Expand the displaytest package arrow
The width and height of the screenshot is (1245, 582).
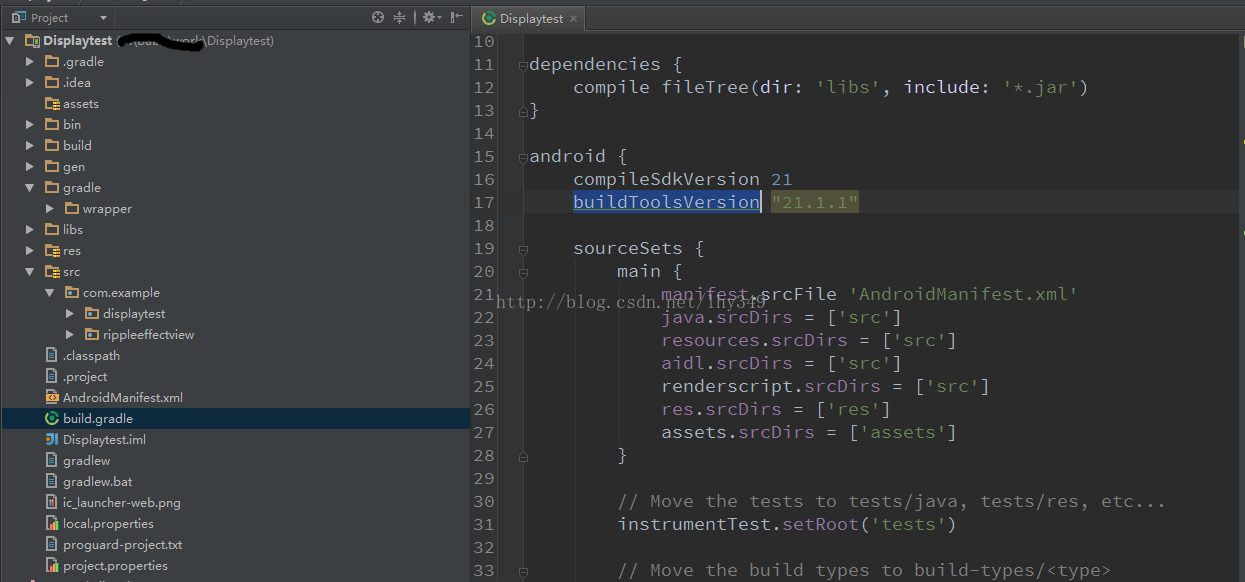tap(70, 314)
